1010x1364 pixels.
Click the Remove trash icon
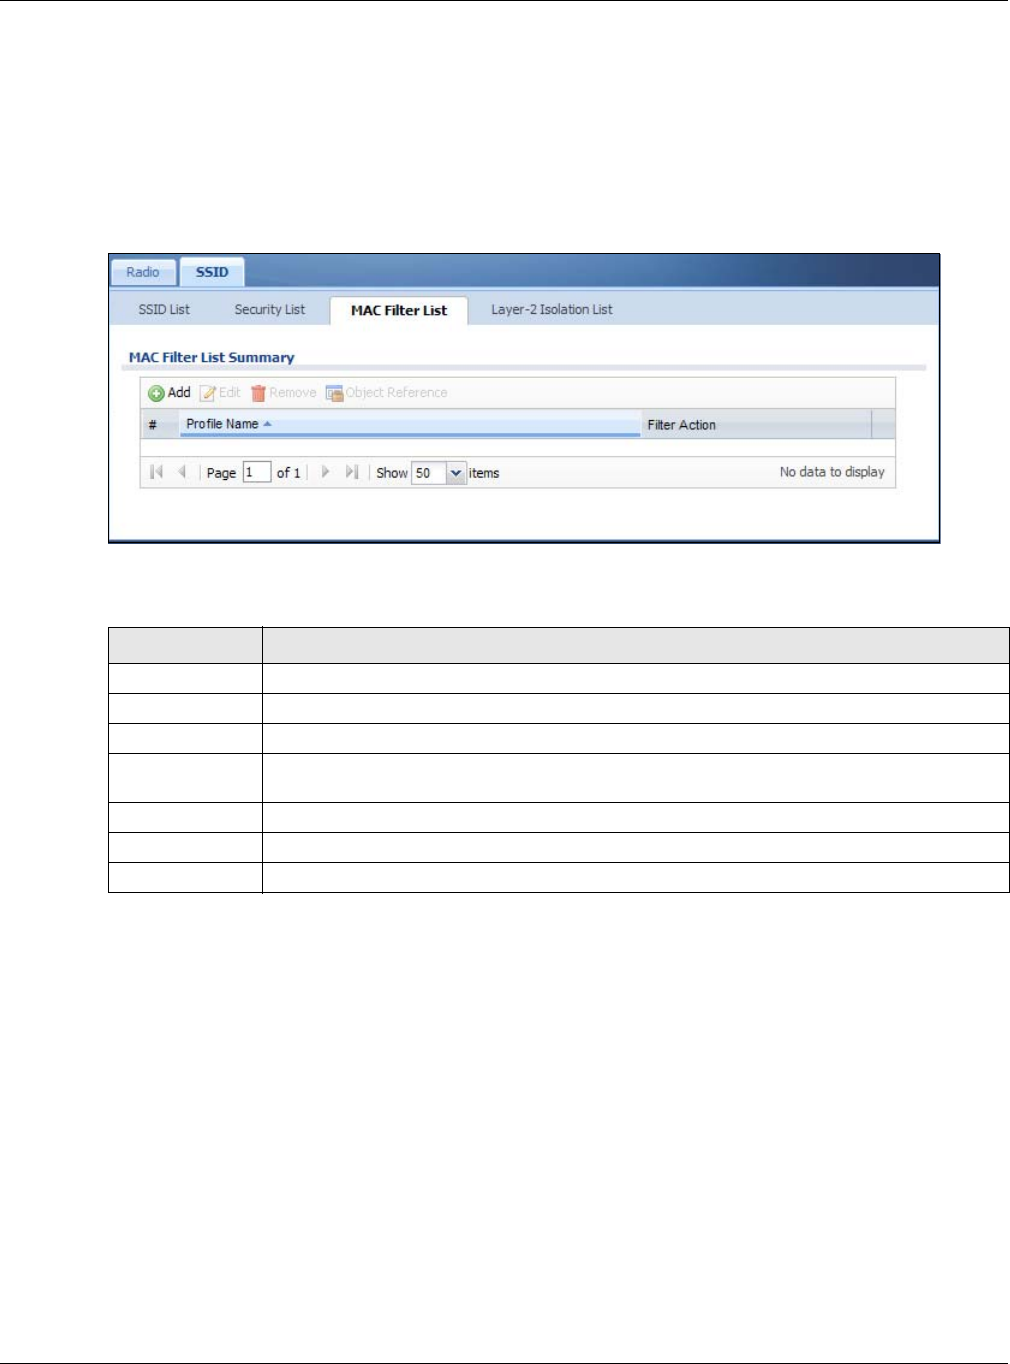[x=258, y=393]
